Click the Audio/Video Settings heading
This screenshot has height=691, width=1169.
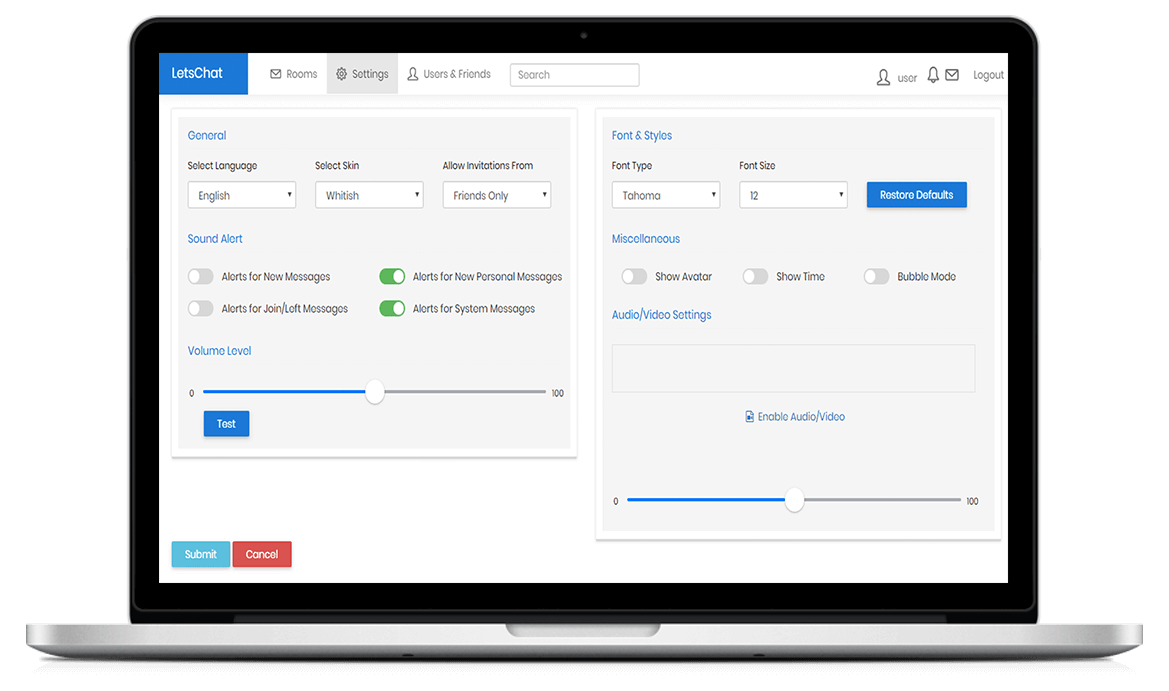coord(661,315)
